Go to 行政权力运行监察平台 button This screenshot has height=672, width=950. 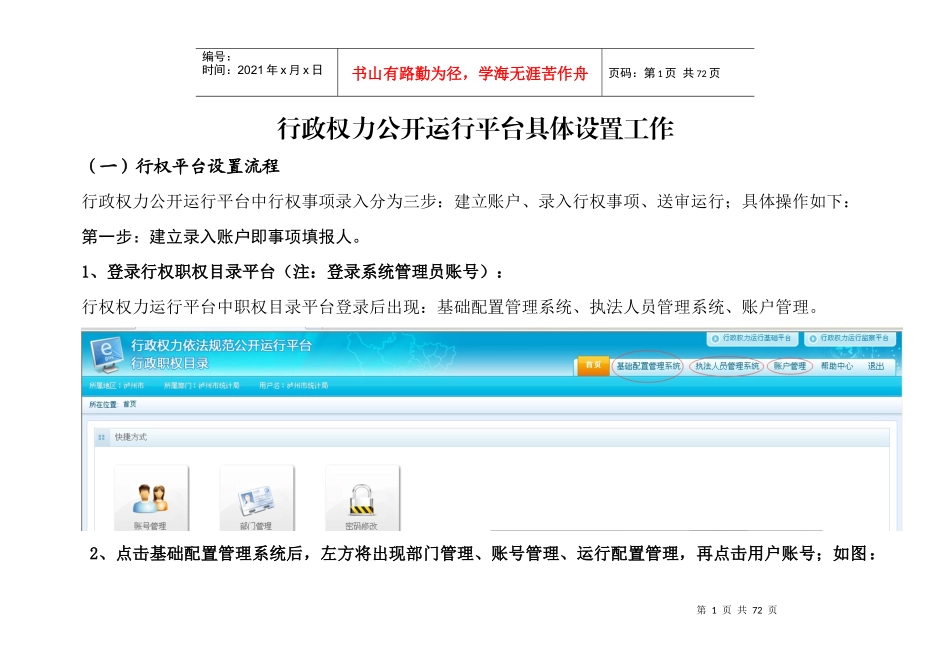pyautogui.click(x=849, y=338)
